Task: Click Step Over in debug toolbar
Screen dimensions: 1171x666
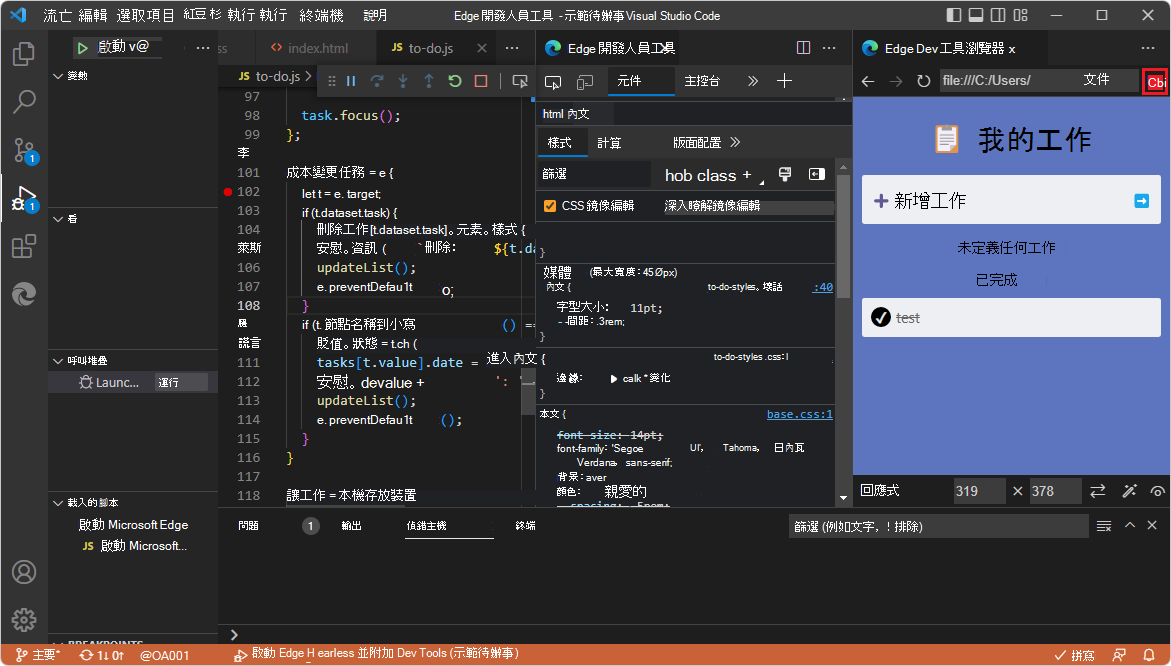Action: click(x=377, y=81)
